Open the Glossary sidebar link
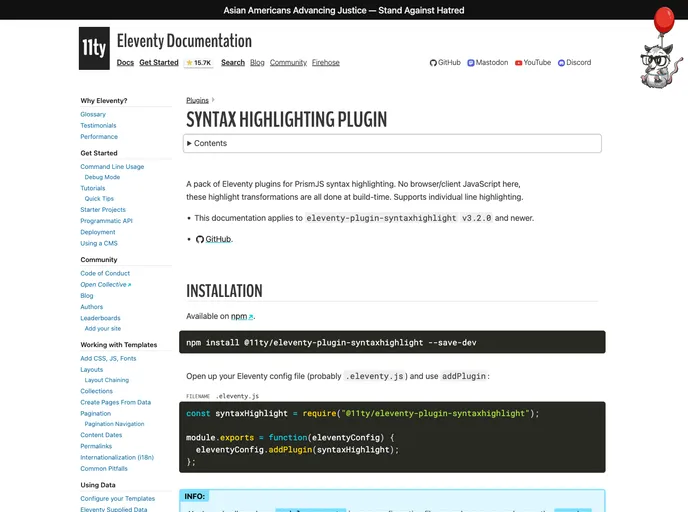Viewport: 688px width, 512px height. tap(93, 114)
